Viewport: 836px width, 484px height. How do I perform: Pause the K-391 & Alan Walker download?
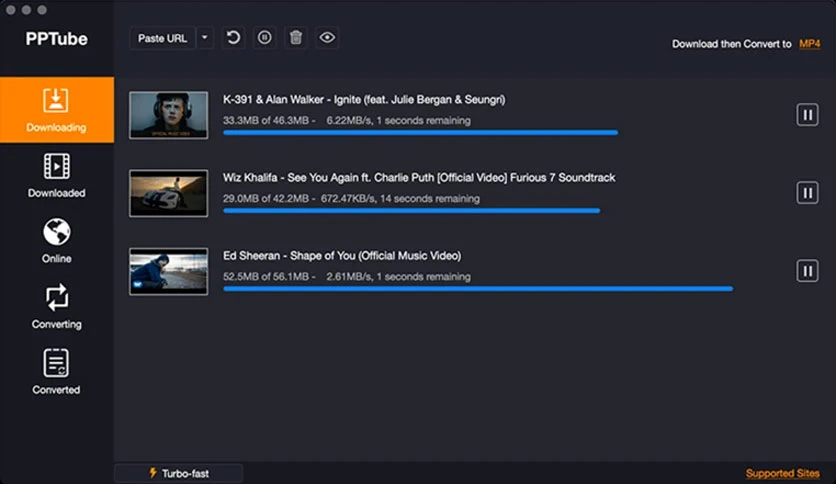807,115
